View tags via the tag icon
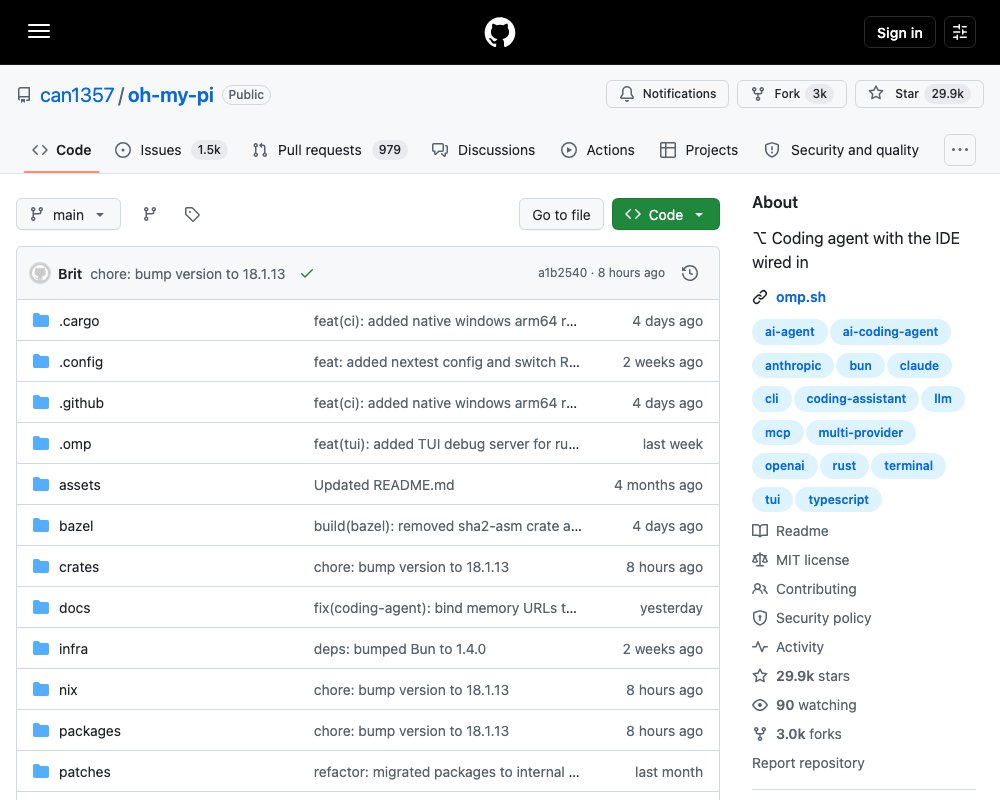Screen dimensions: 1000x800 tap(192, 214)
